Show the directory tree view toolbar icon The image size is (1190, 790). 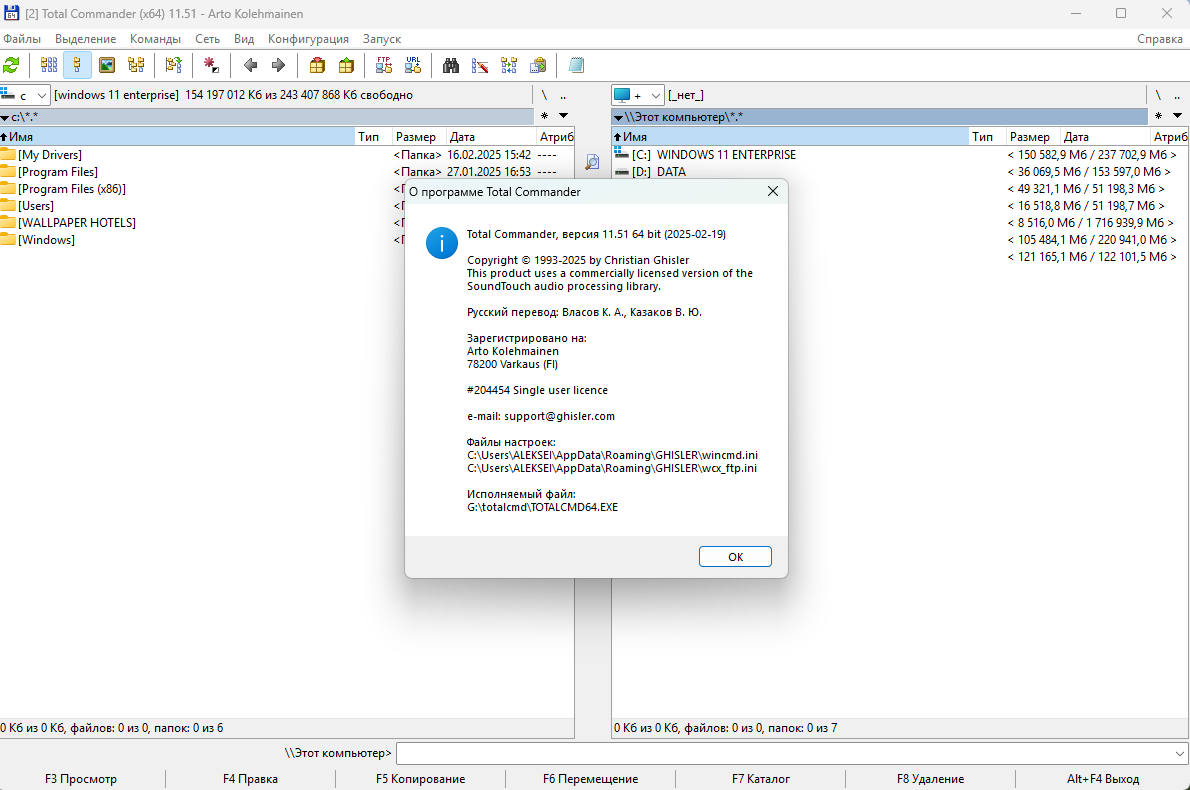coord(137,66)
